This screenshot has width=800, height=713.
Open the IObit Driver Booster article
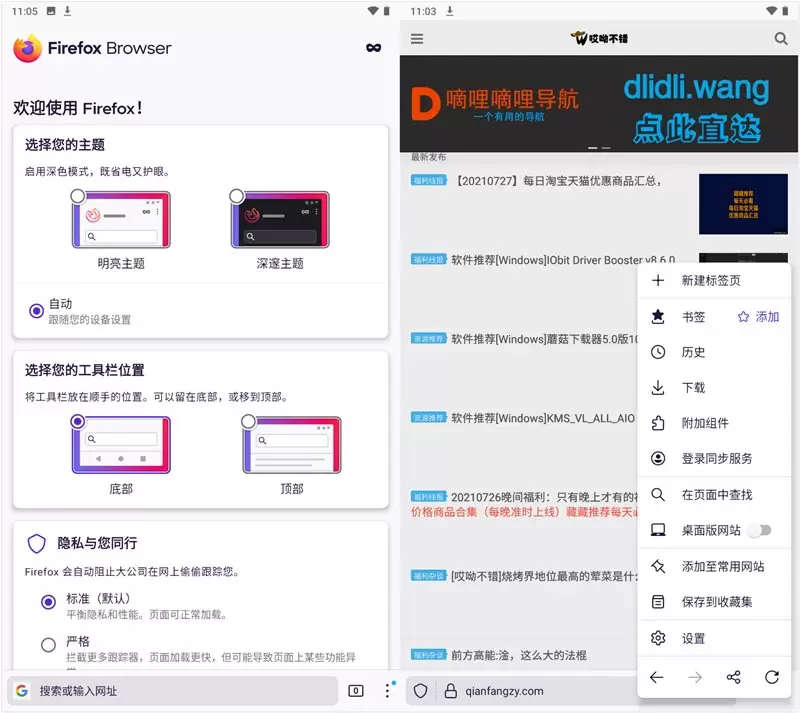(x=563, y=260)
